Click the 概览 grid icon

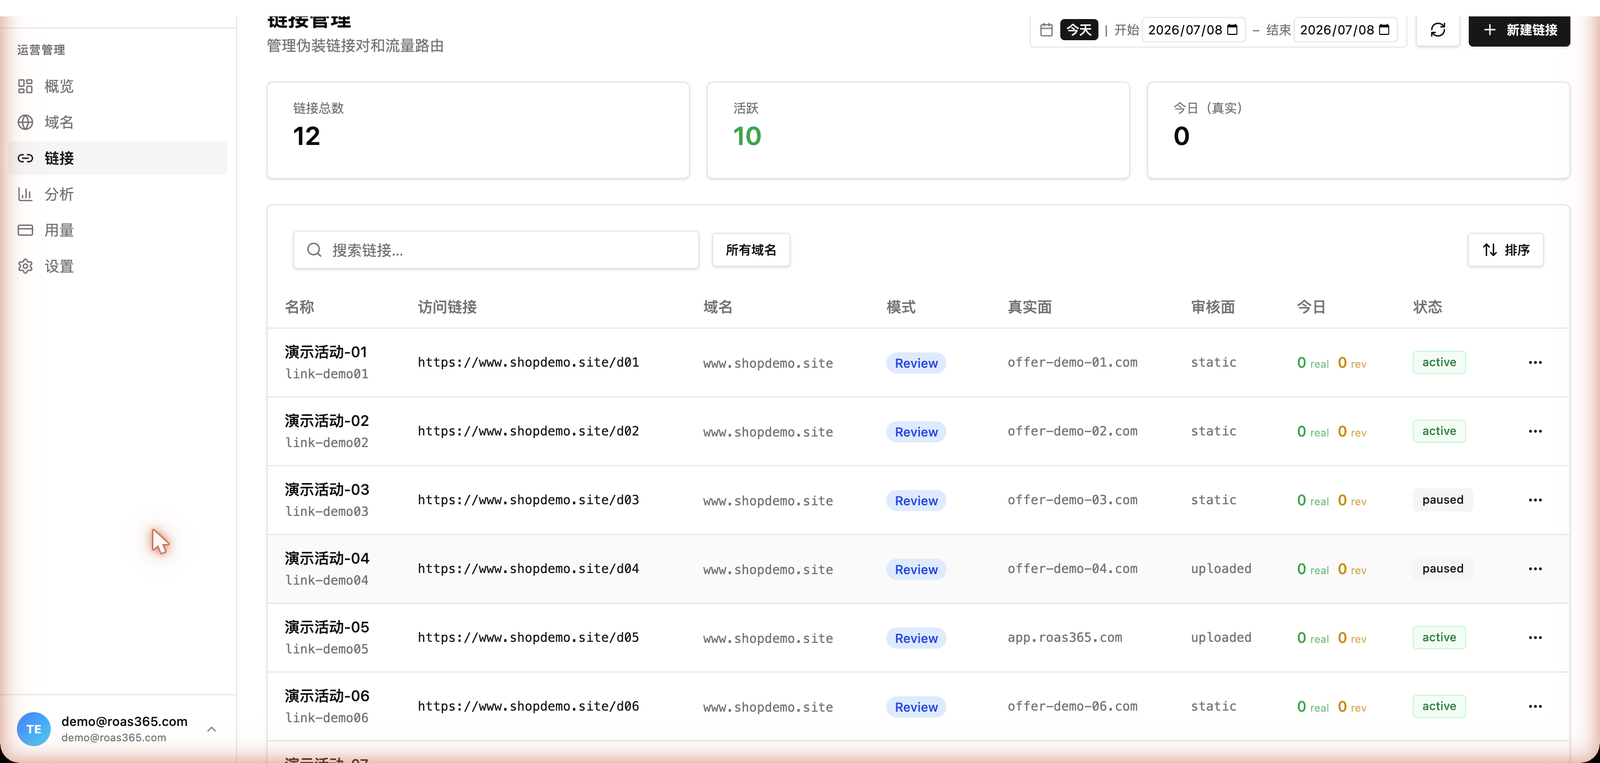(26, 86)
